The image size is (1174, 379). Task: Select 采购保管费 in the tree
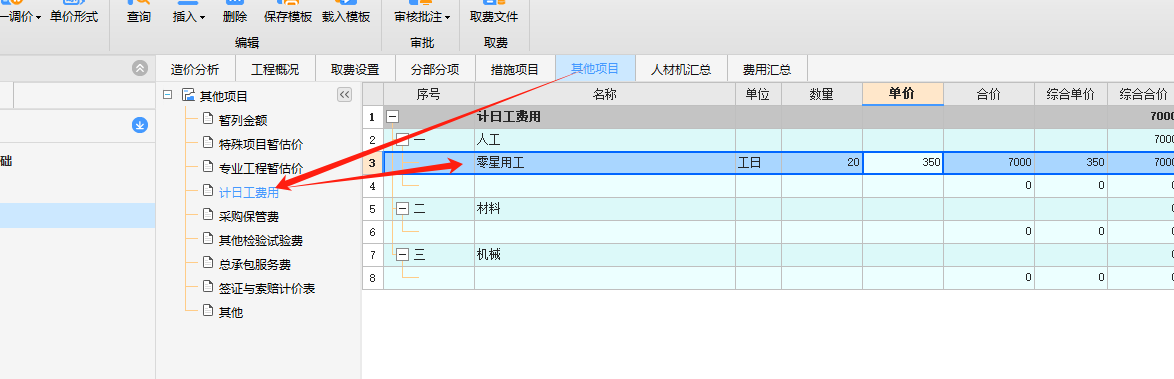(x=249, y=216)
